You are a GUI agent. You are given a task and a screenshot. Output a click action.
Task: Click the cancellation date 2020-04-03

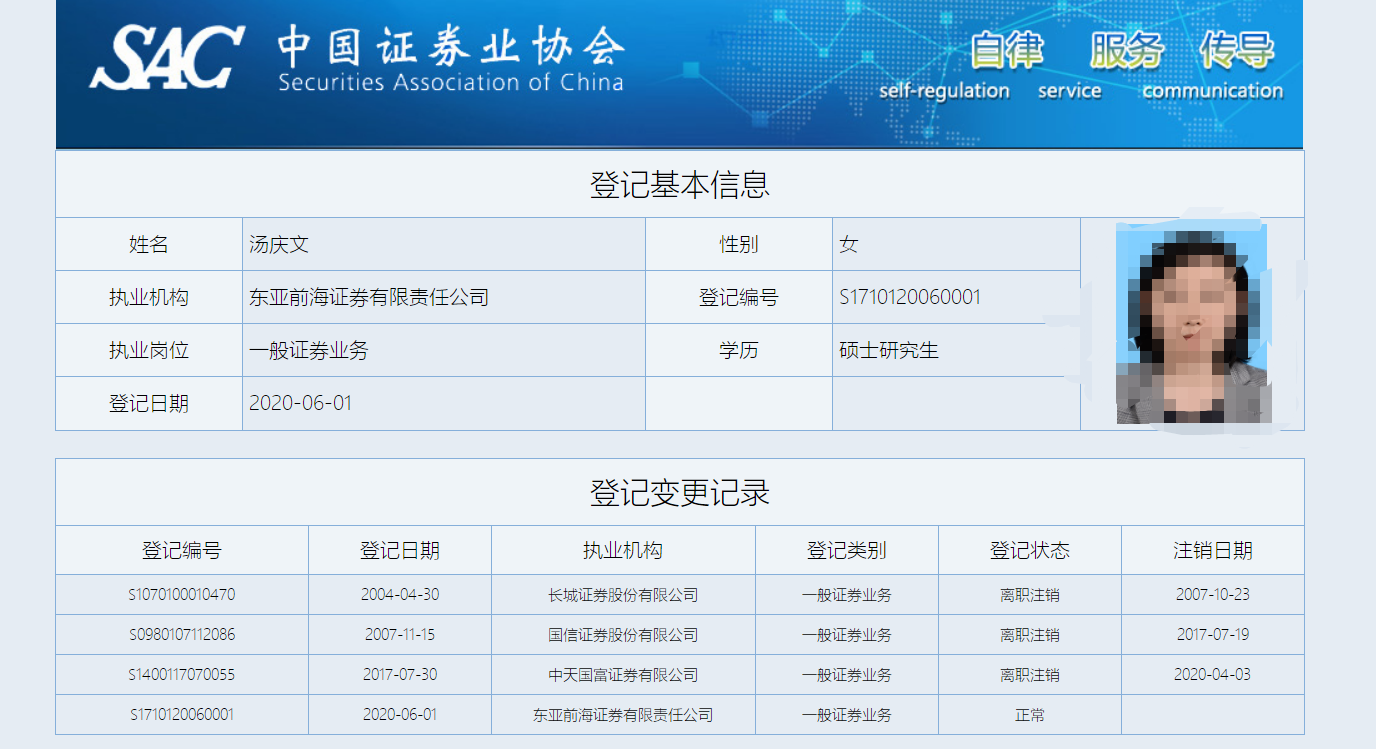[1213, 675]
